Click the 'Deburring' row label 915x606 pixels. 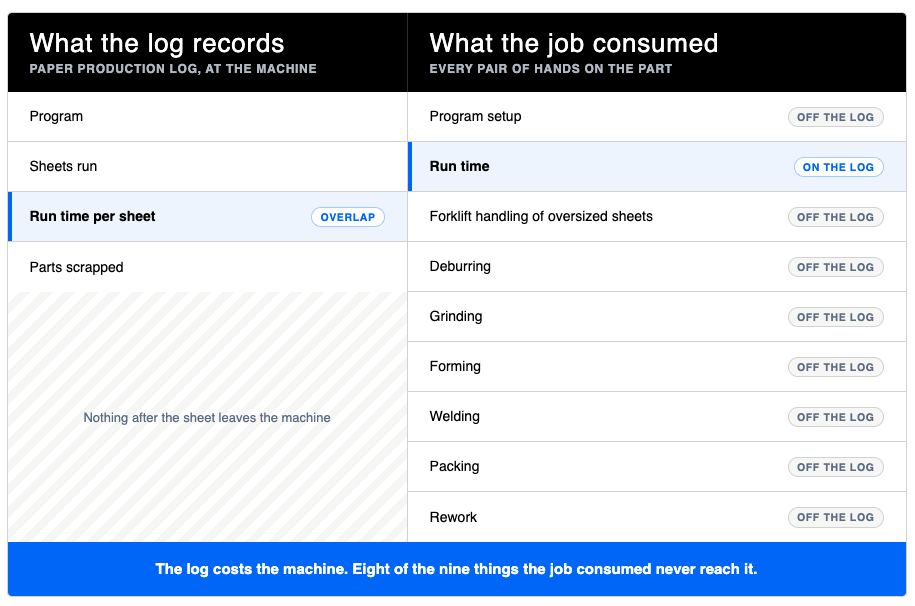(x=460, y=266)
